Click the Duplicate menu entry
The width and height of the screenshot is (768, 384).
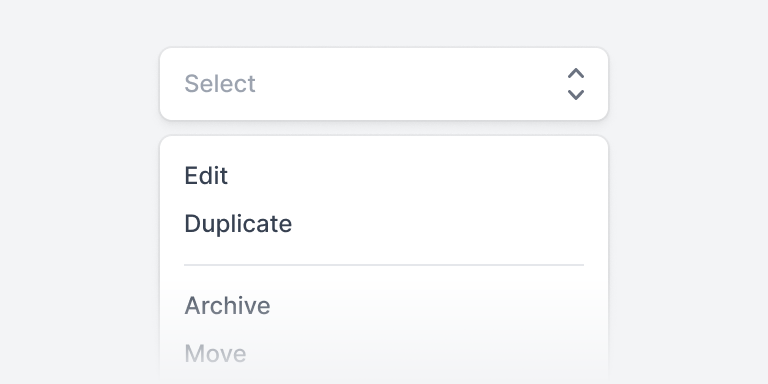coord(238,224)
